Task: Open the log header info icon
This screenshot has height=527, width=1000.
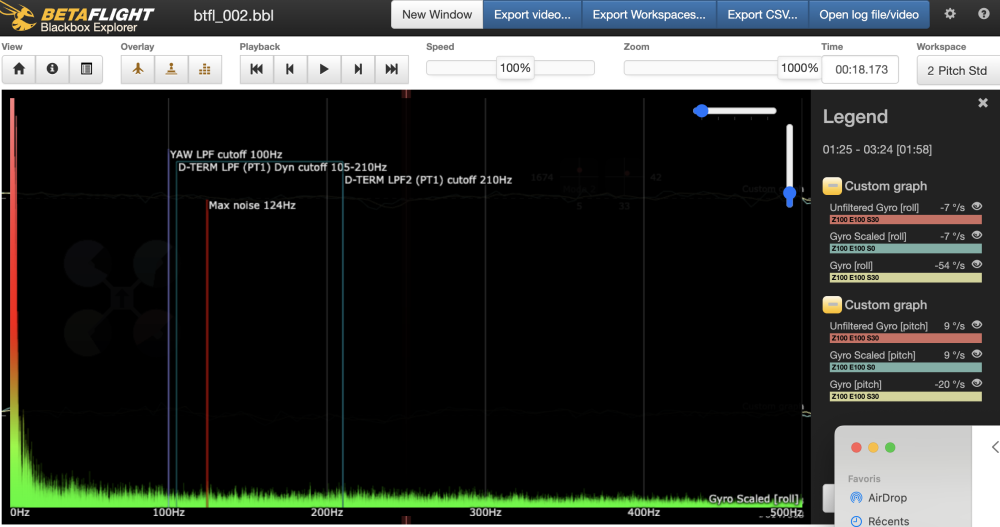Action: pyautogui.click(x=52, y=69)
